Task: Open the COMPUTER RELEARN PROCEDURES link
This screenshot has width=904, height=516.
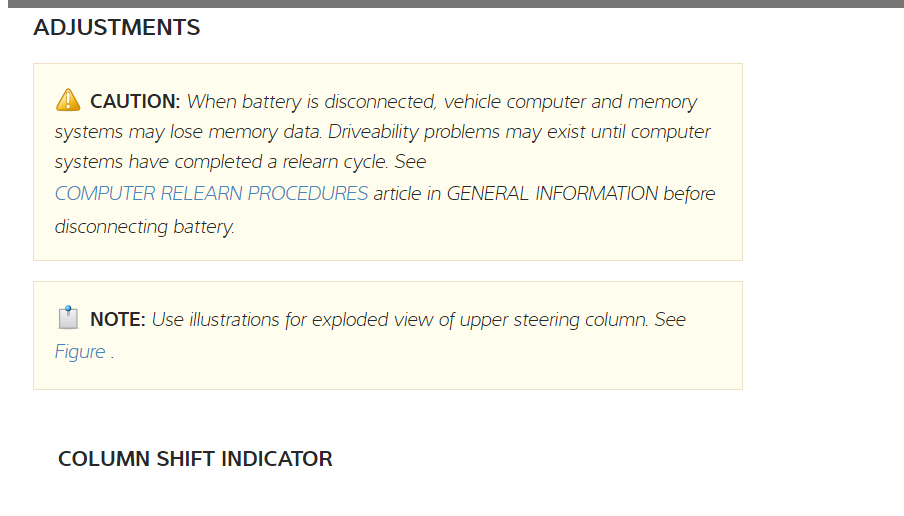Action: point(211,193)
